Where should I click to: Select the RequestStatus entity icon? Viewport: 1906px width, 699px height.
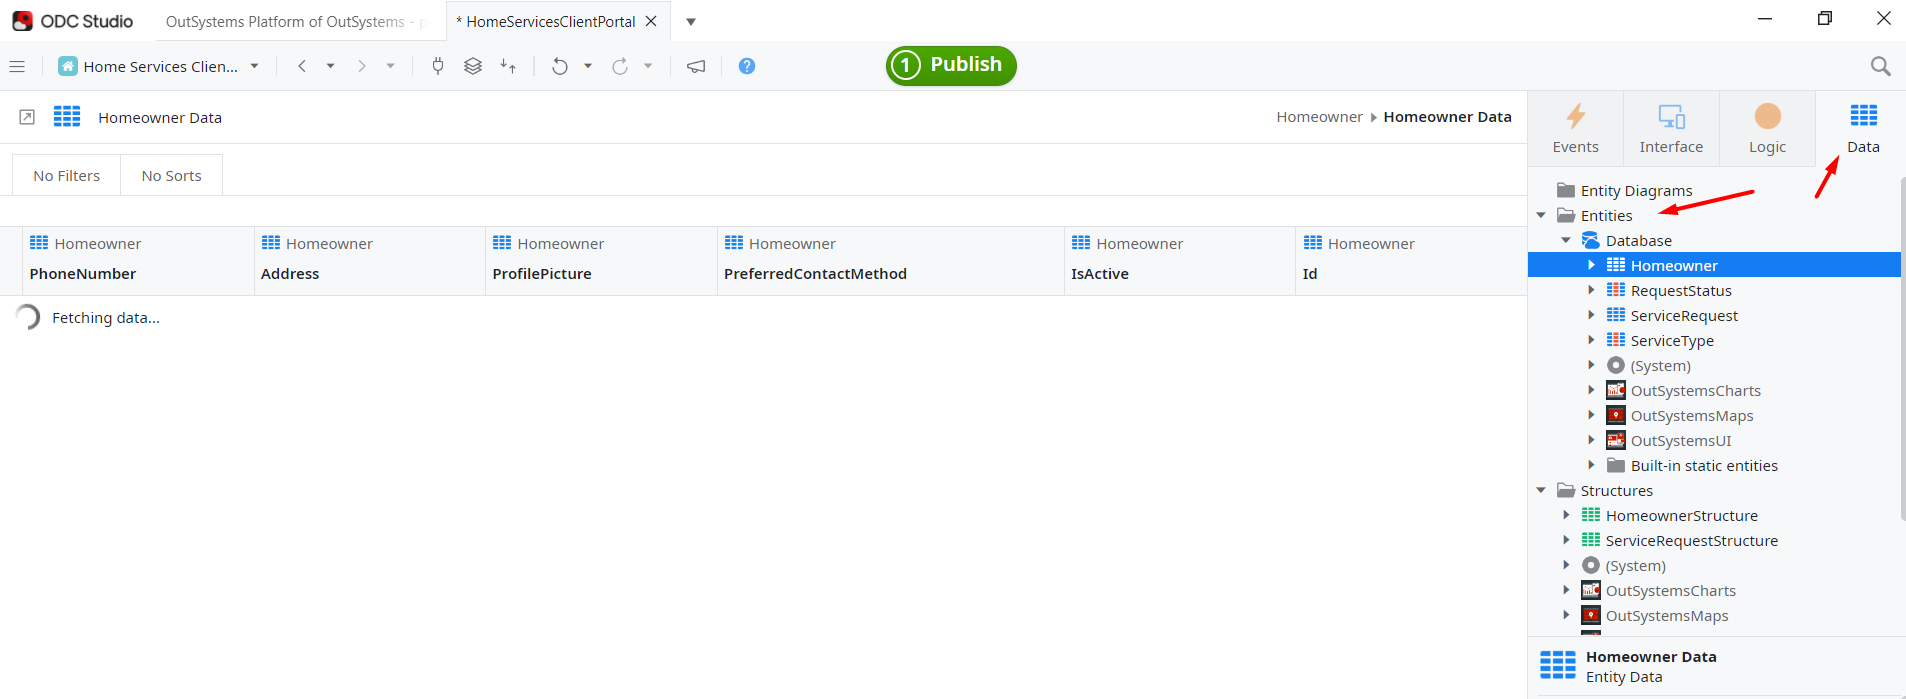click(1616, 290)
